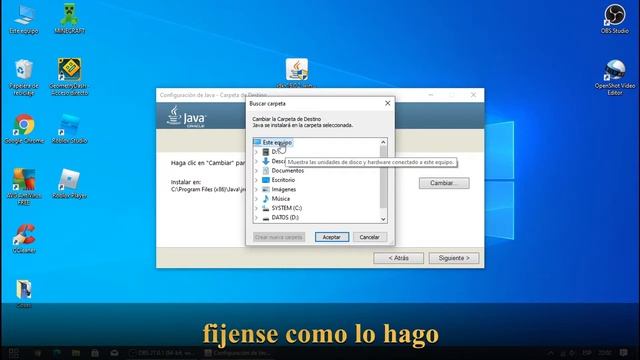Select the Documentos folder label
This screenshot has width=640, height=360.
pyautogui.click(x=288, y=171)
